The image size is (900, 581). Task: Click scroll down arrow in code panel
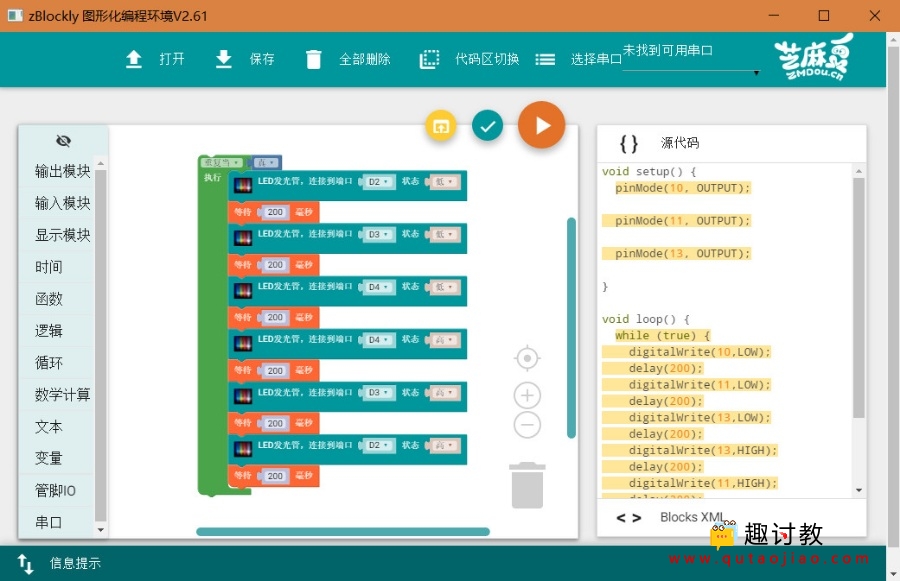tap(859, 490)
